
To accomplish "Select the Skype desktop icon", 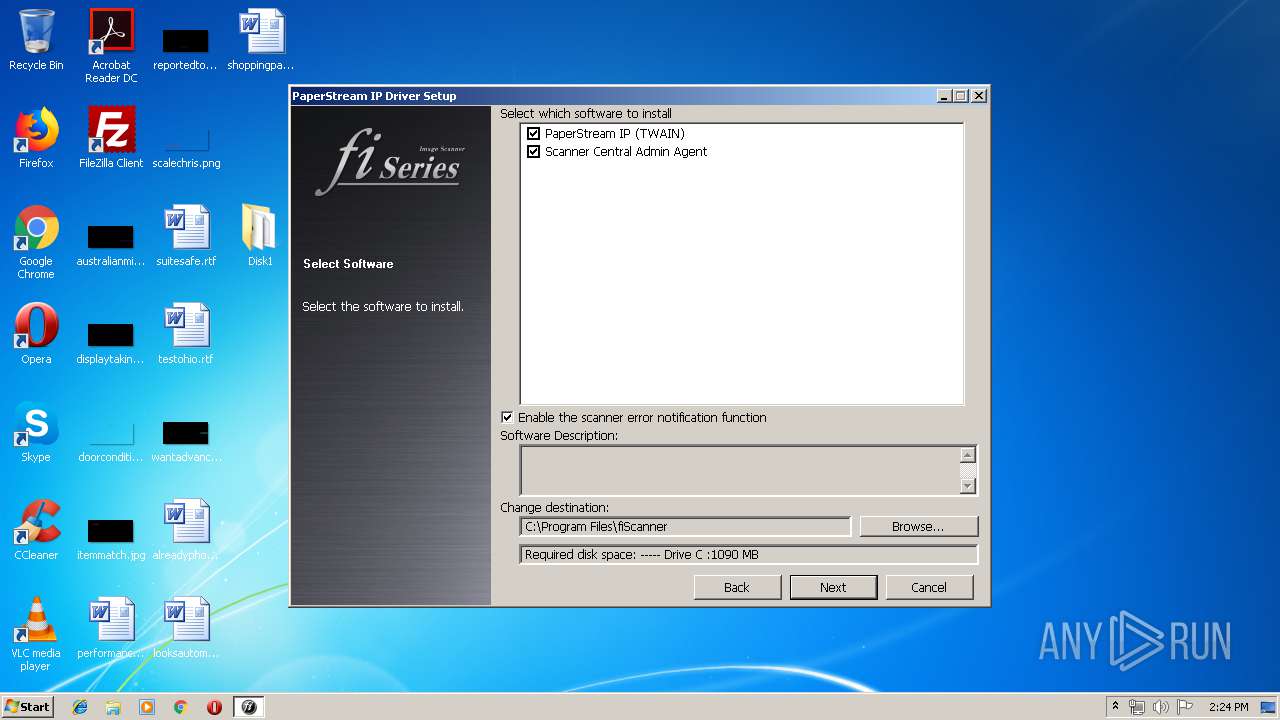I will pyautogui.click(x=36, y=432).
